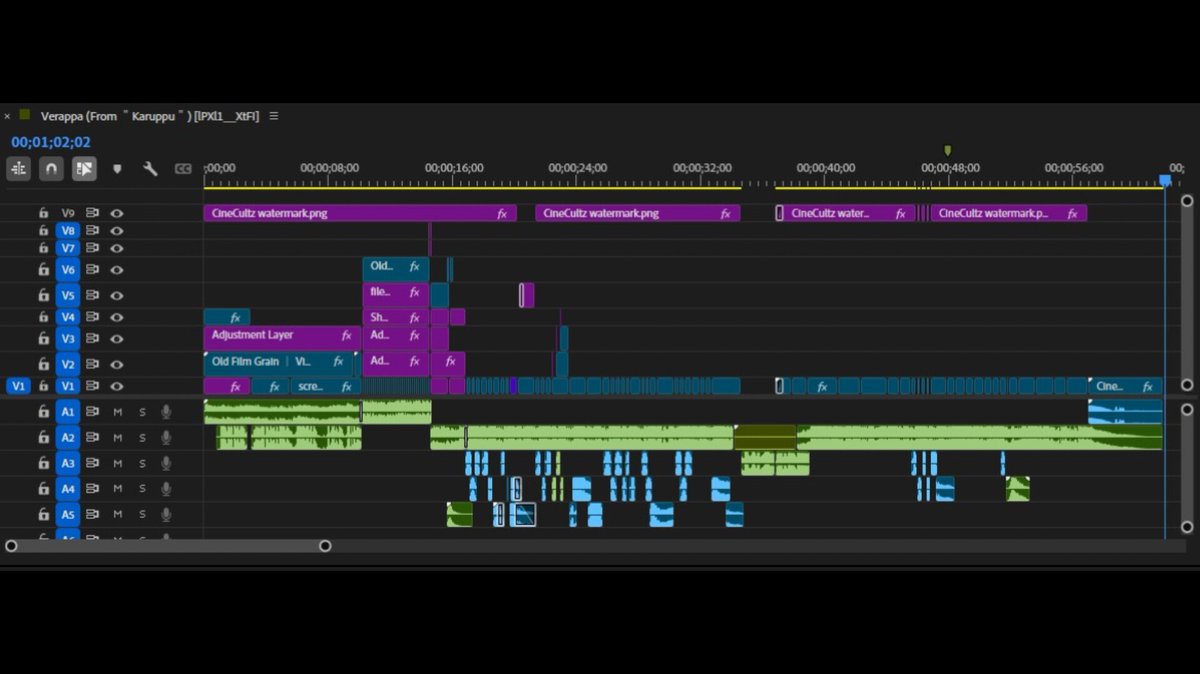This screenshot has width=1200, height=674.
Task: Click fx badge on Old Film Grain clip
Action: (338, 362)
